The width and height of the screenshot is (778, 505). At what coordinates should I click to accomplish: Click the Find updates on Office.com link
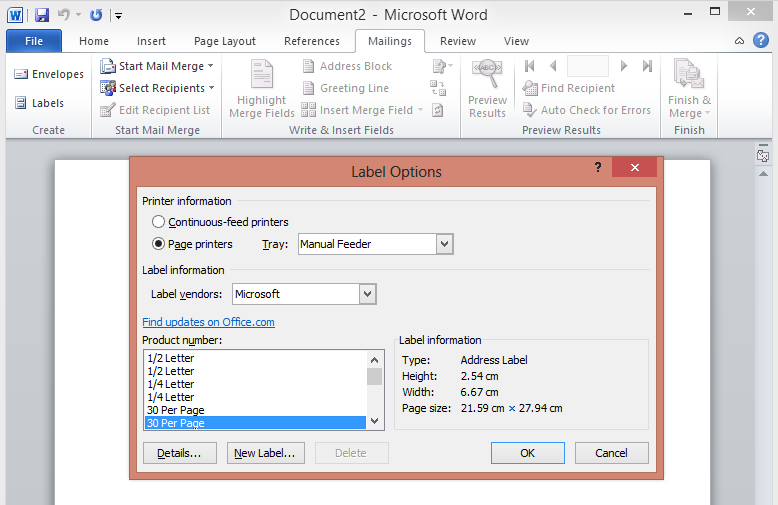tap(208, 322)
